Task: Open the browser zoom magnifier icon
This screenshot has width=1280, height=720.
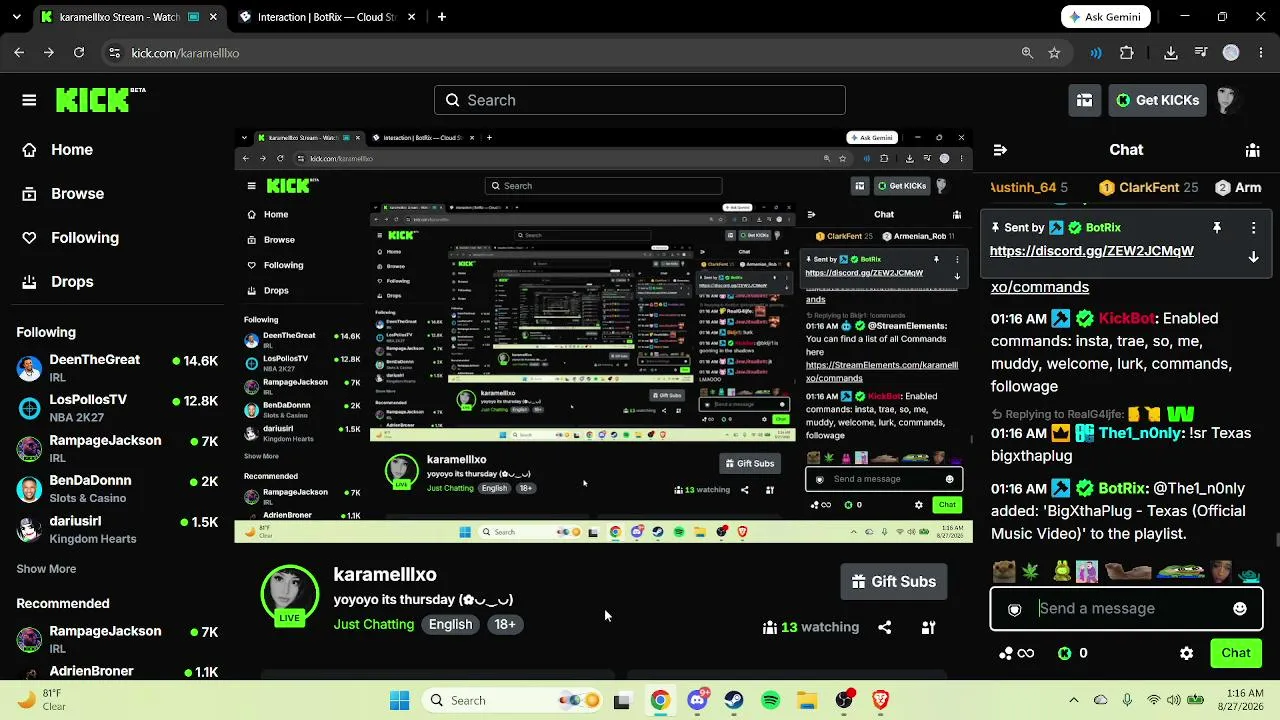Action: pyautogui.click(x=1027, y=53)
